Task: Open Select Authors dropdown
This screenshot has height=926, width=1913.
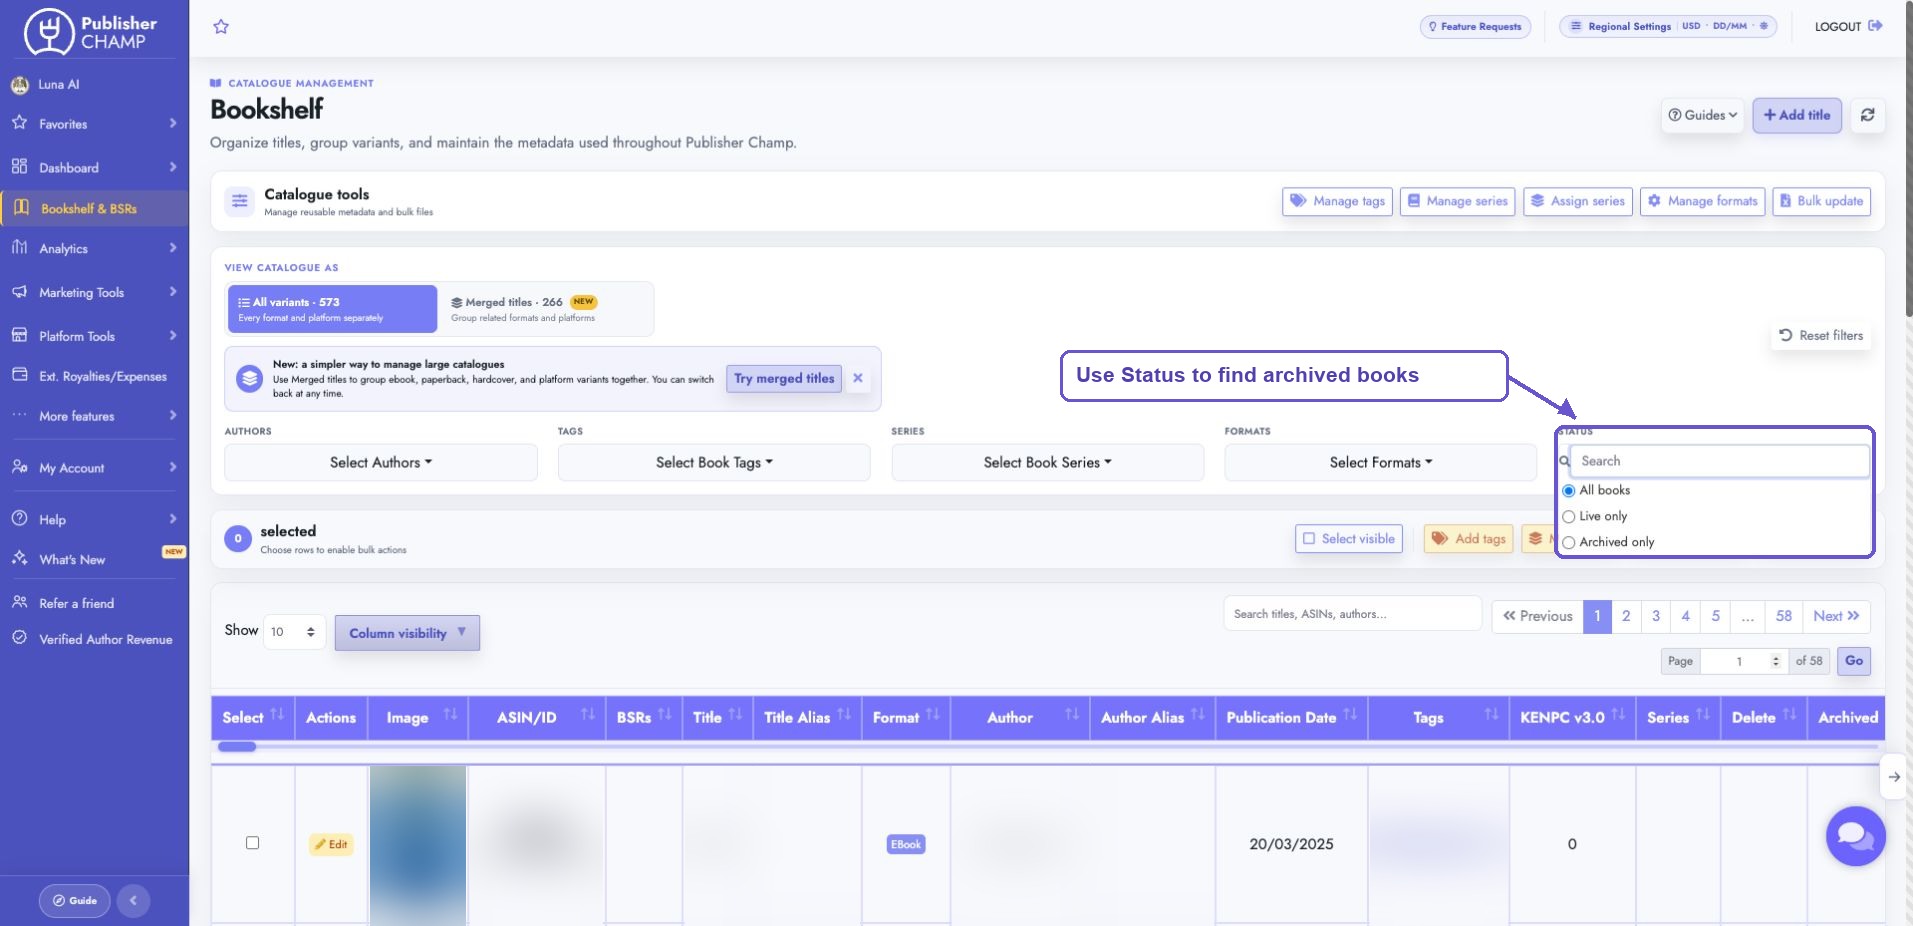Action: (x=381, y=463)
